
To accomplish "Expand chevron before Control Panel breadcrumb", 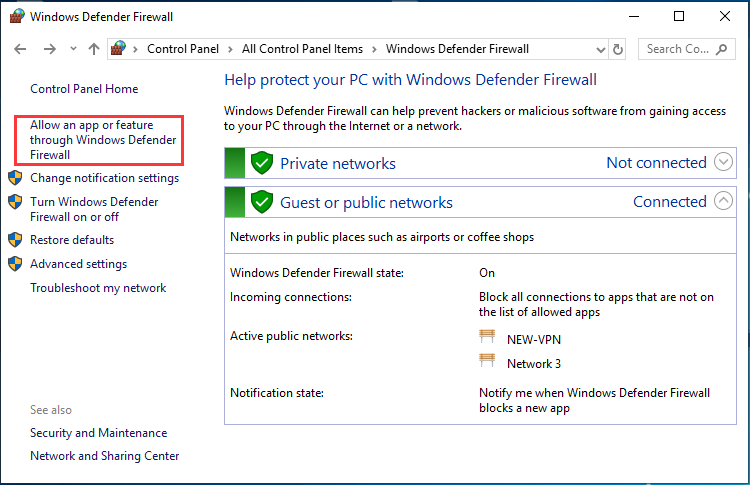I will pyautogui.click(x=136, y=49).
